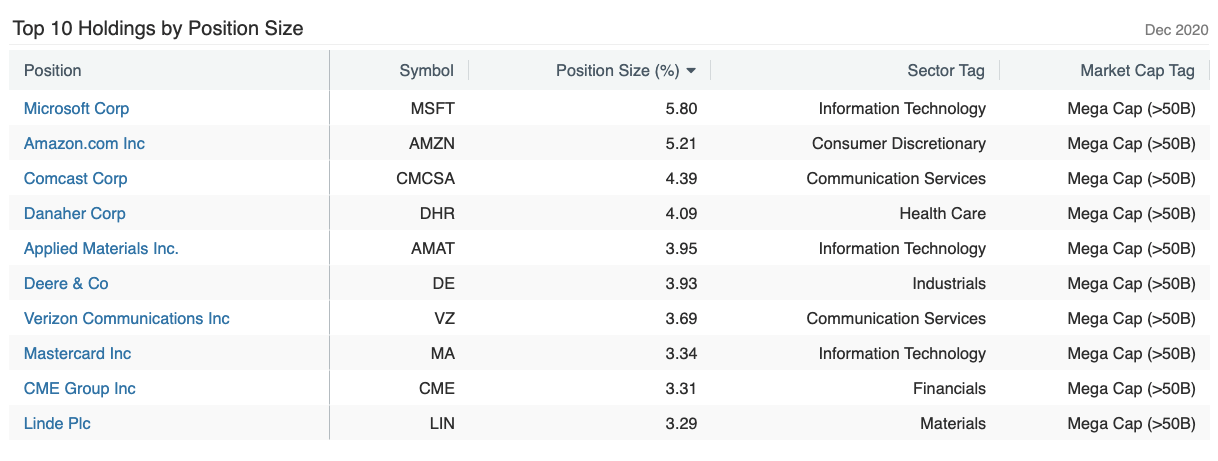Select the Financials sector tag for CME
Screen dimensions: 1218x461
pyautogui.click(x=949, y=388)
